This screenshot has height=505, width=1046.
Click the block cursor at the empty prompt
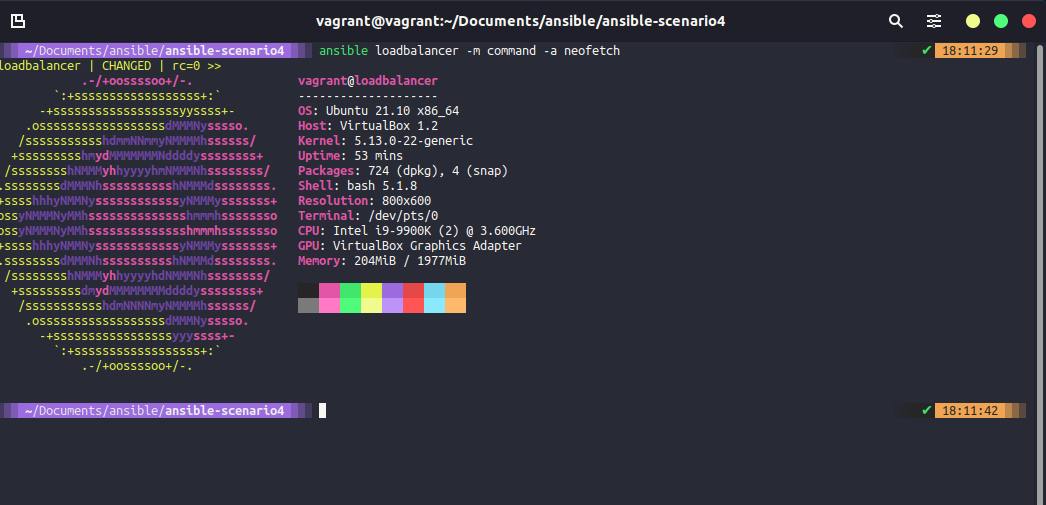pos(322,410)
